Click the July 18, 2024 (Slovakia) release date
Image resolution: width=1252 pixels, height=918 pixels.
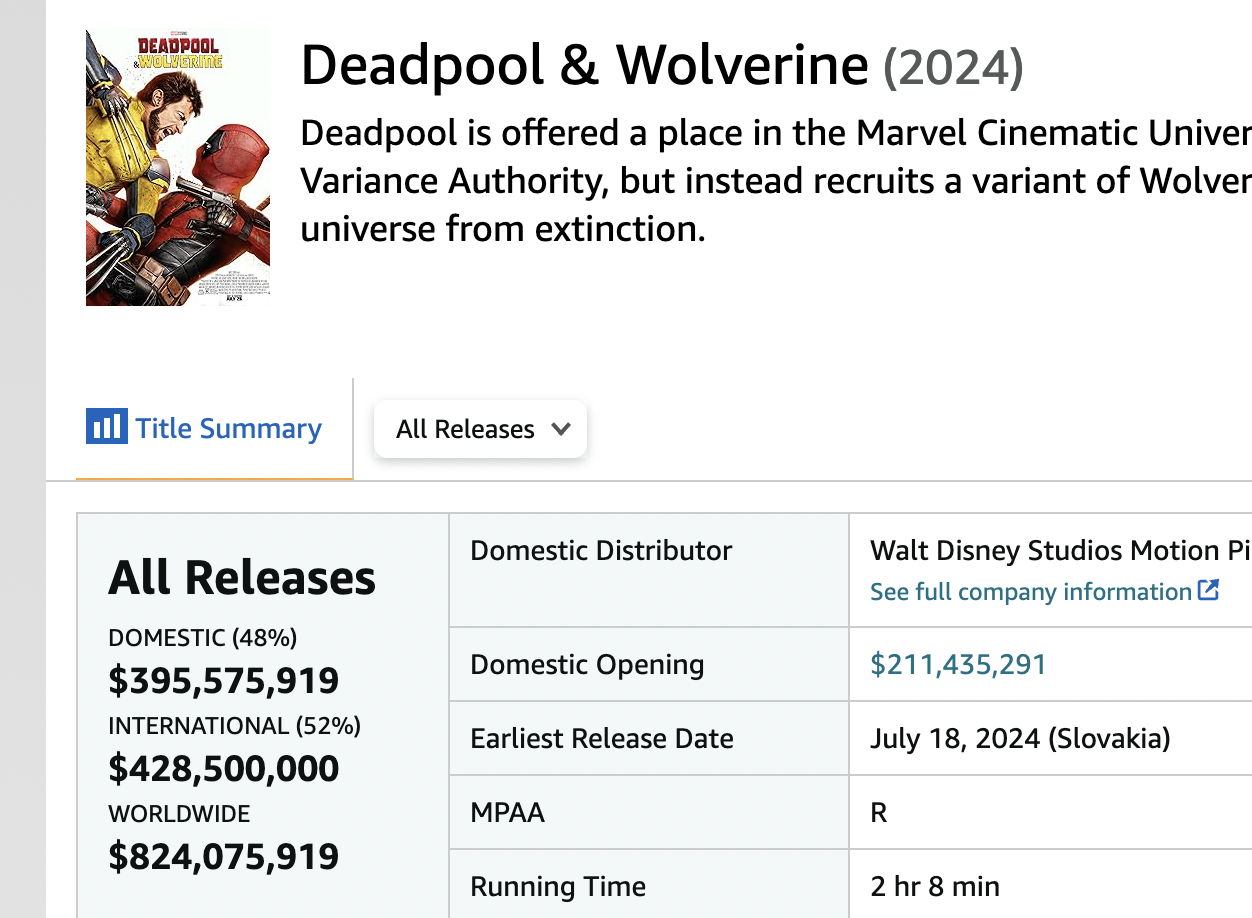1020,739
